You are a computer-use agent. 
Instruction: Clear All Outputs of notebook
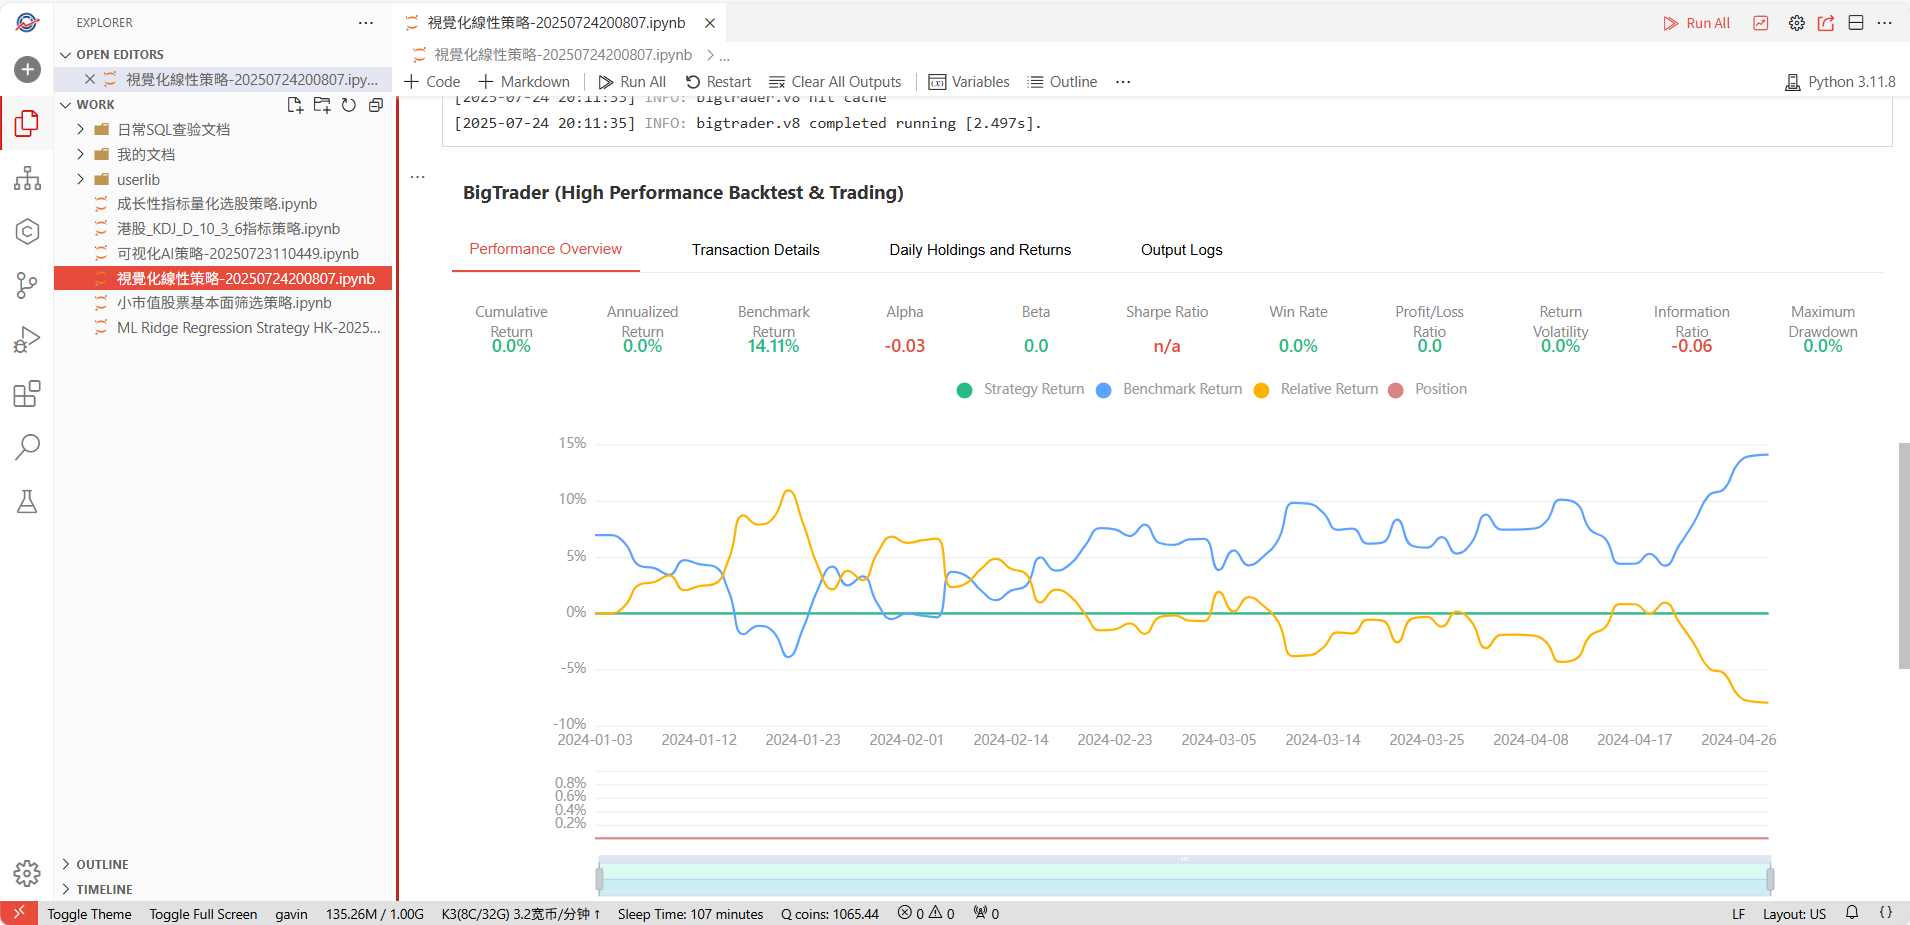[835, 82]
